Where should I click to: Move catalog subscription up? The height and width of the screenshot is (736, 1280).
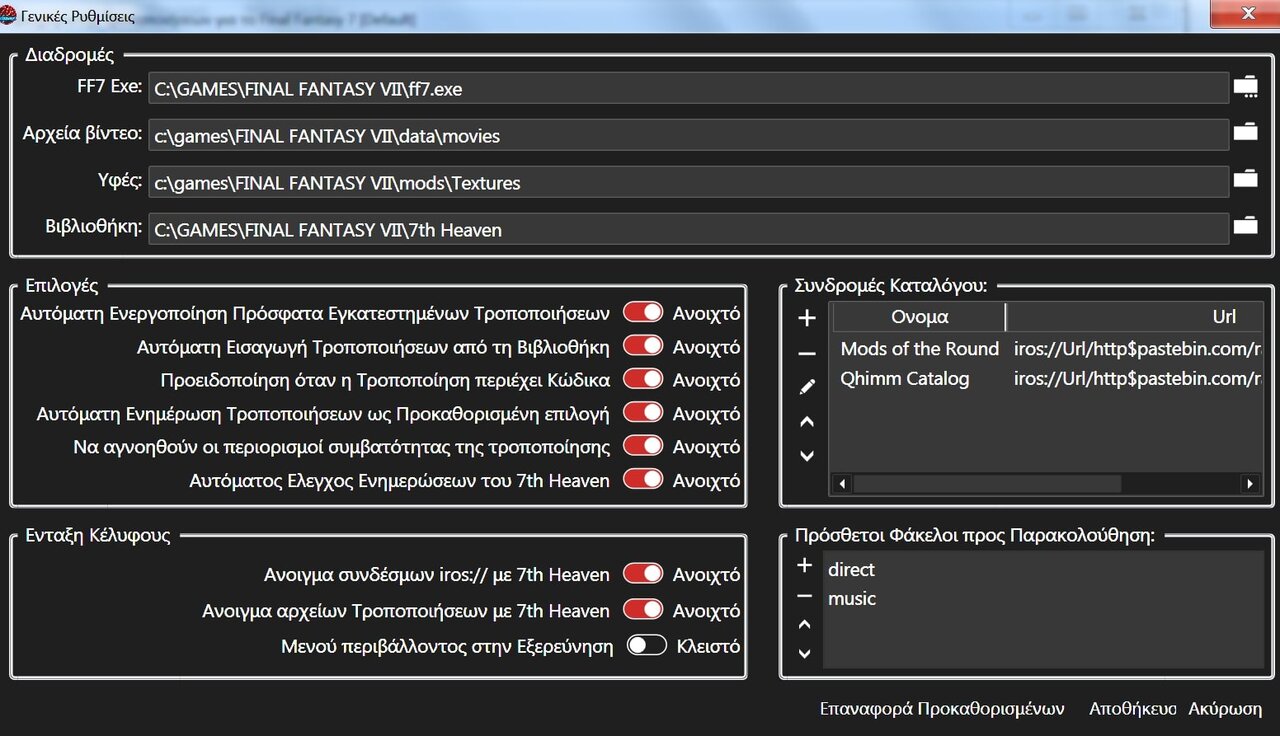[x=807, y=422]
